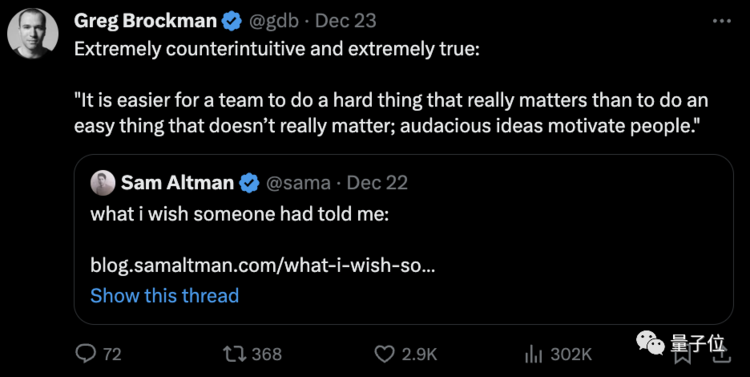Open the three-dot more options menu

tap(722, 21)
